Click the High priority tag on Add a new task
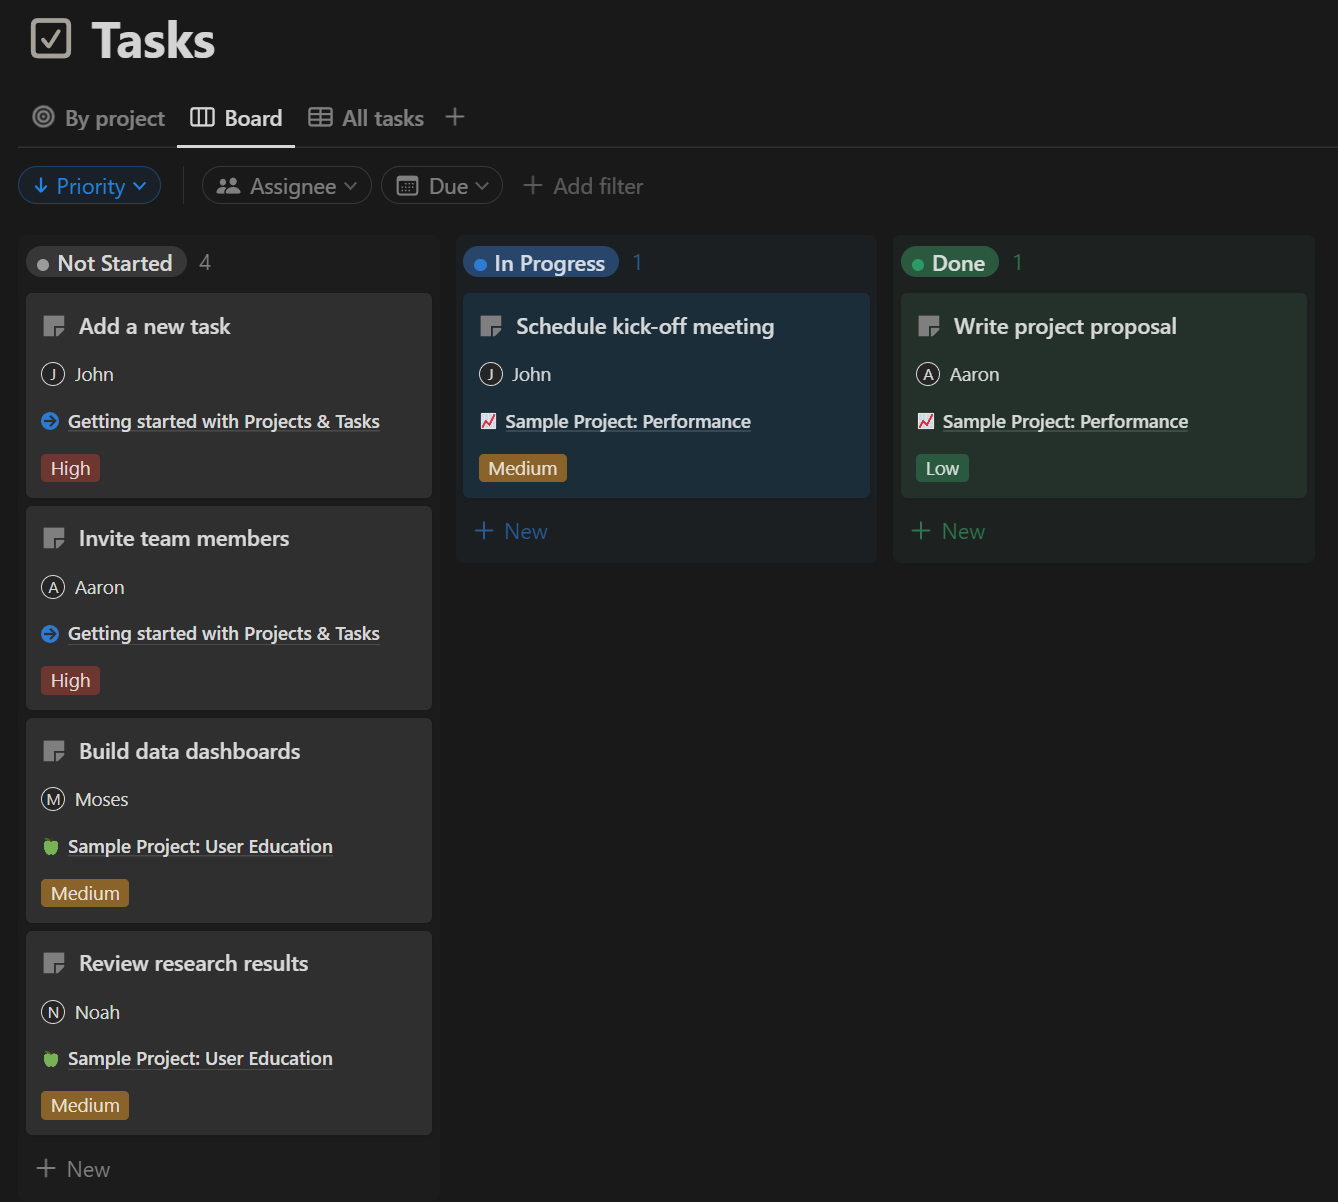 pos(70,469)
